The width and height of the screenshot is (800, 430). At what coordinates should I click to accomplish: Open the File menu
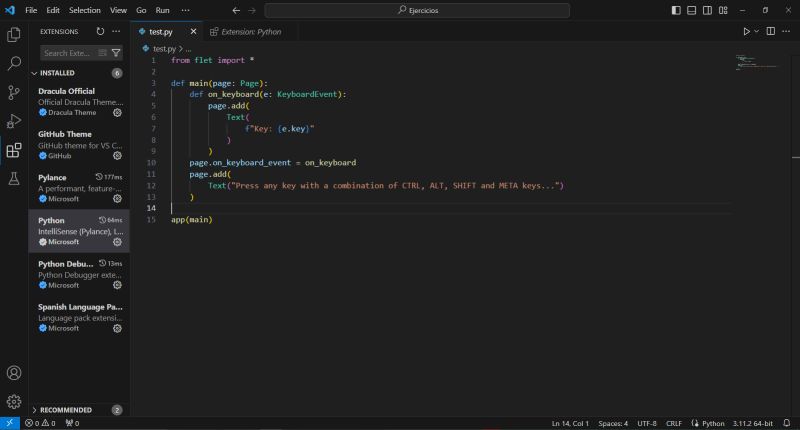[x=31, y=10]
